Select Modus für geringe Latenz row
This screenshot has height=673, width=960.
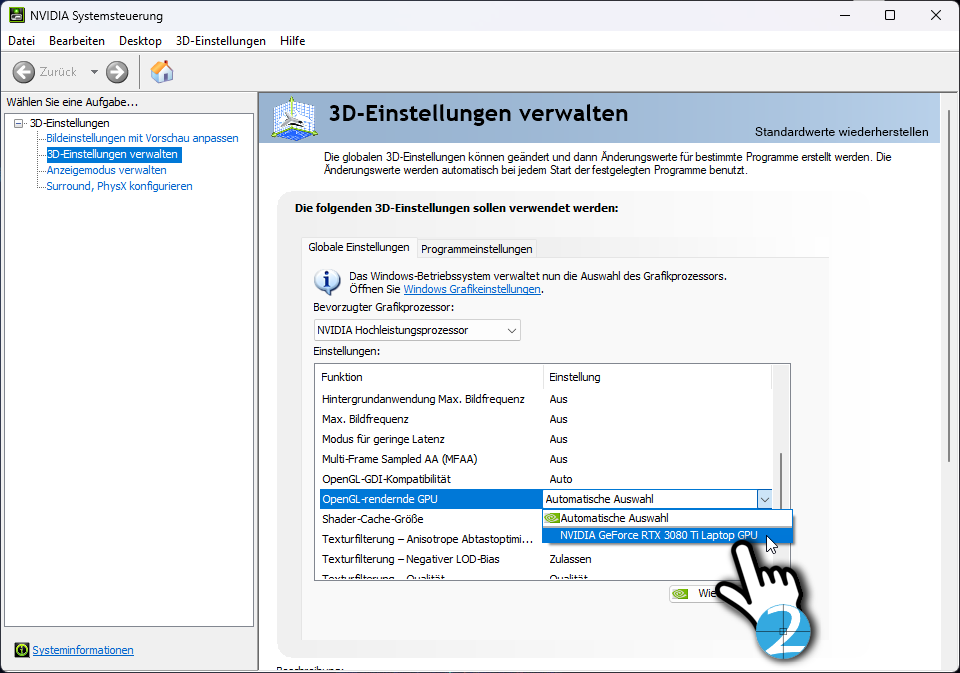(x=546, y=439)
